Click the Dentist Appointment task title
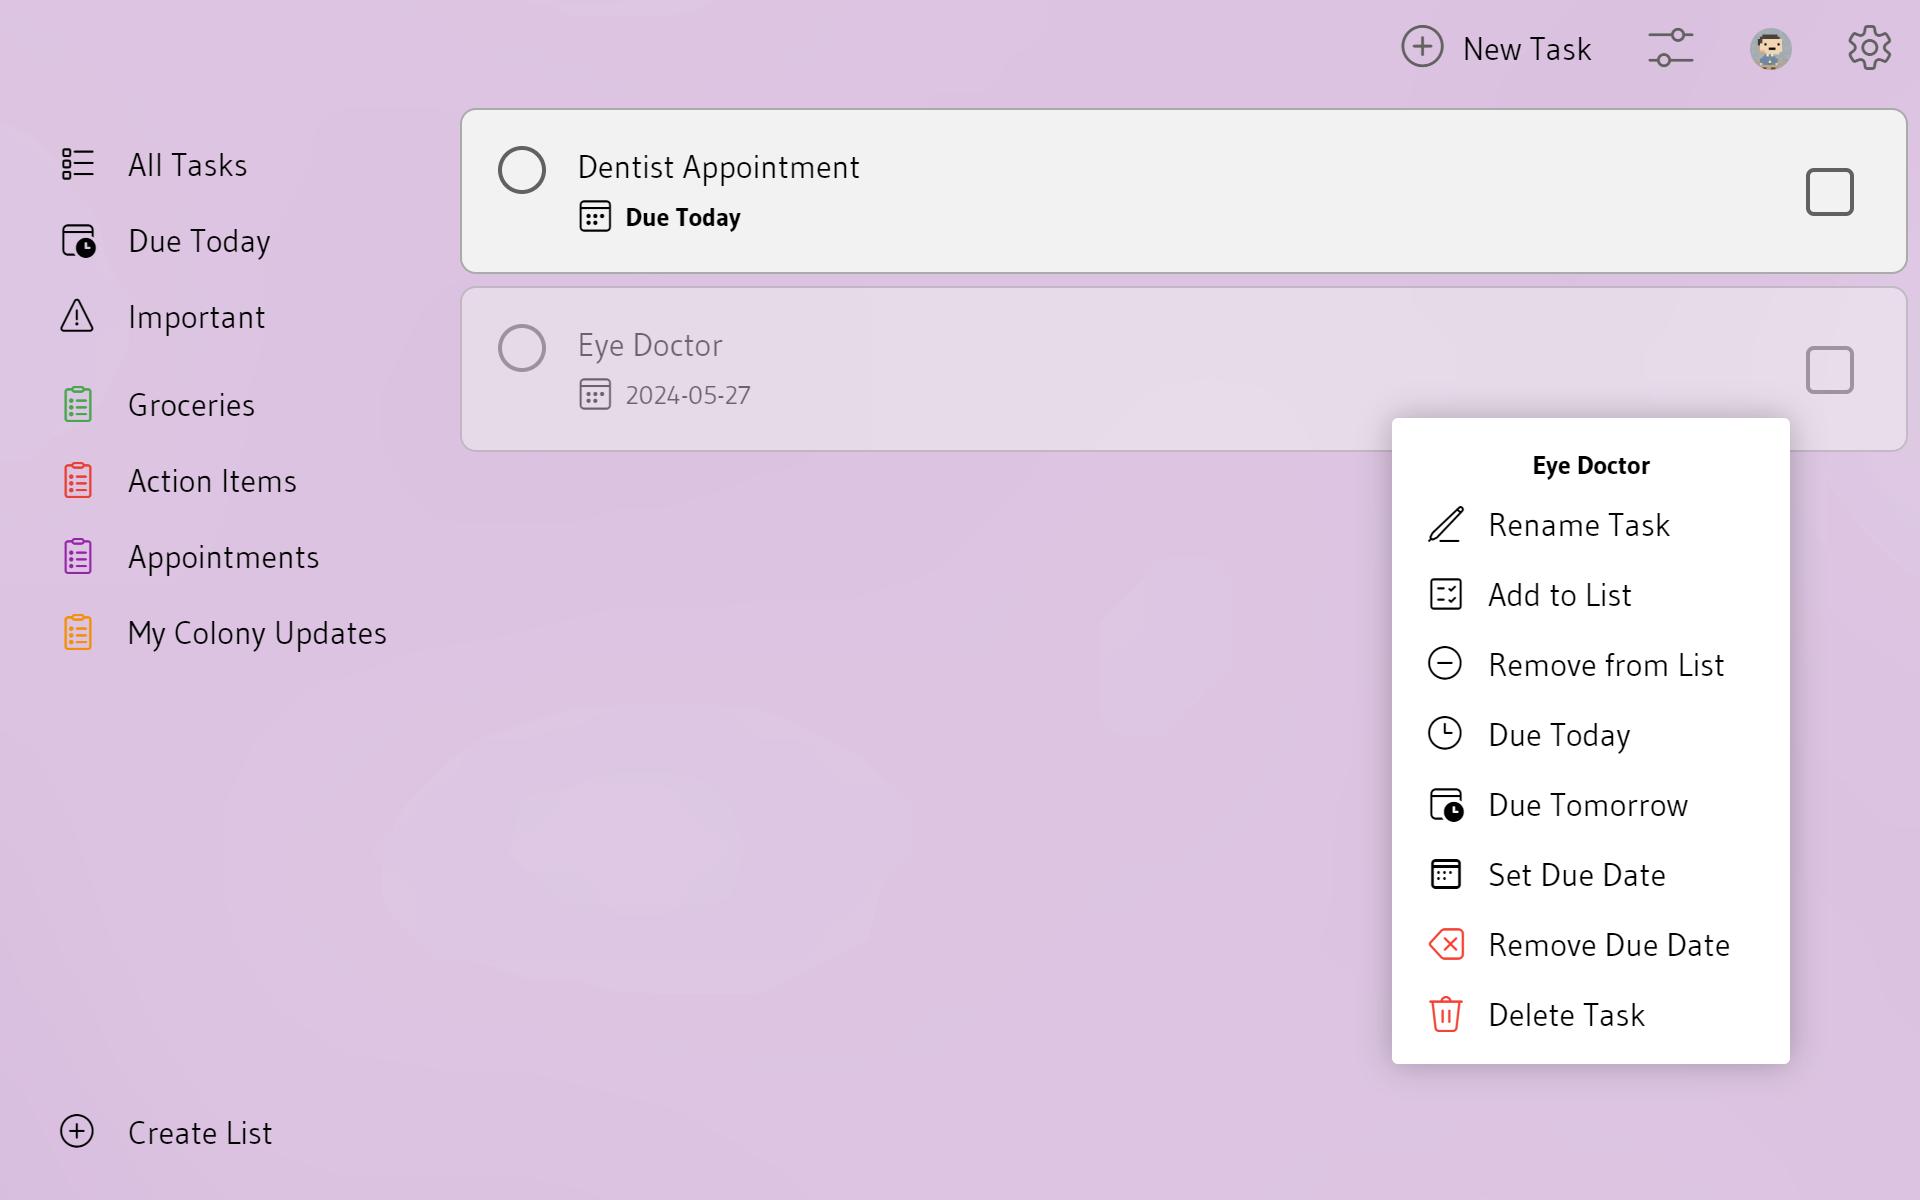Viewport: 1920px width, 1200px height. pos(718,167)
